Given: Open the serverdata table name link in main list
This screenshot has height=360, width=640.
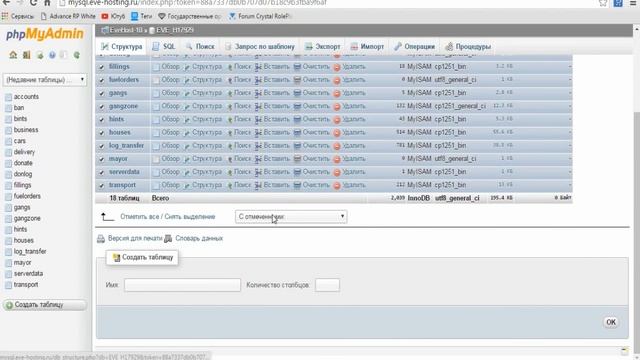Looking at the screenshot, I should pyautogui.click(x=124, y=172).
